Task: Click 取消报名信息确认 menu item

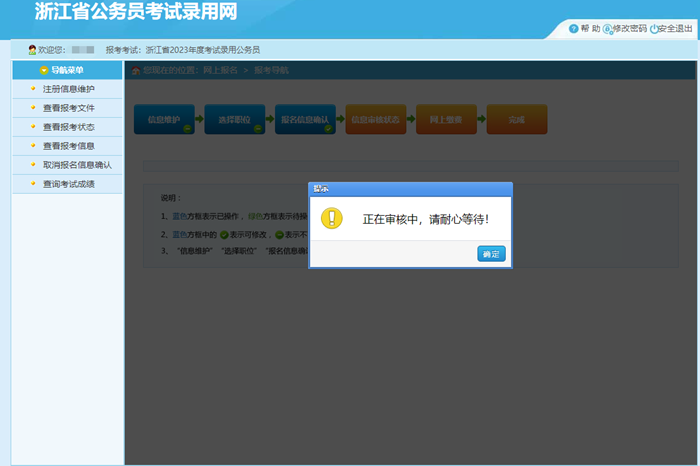Action: [77, 165]
